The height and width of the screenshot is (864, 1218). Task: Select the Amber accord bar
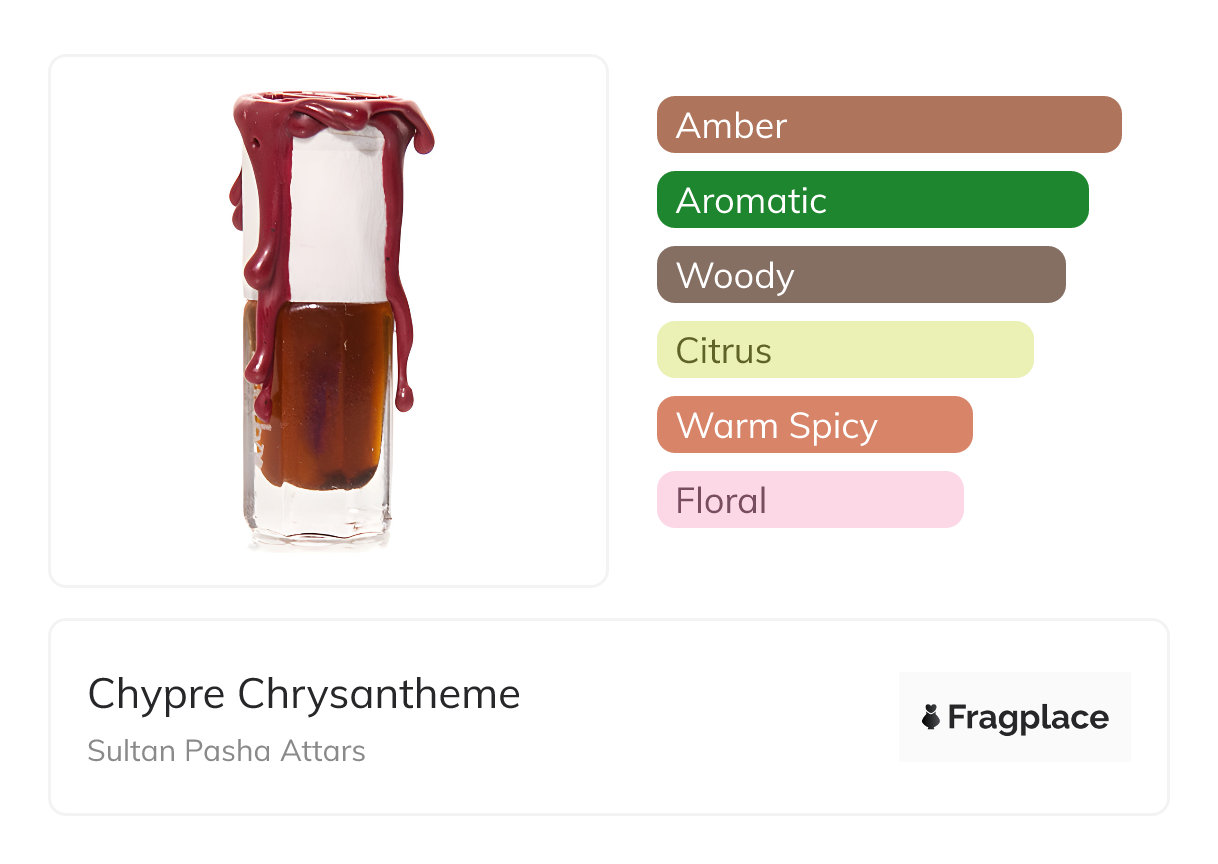(x=888, y=125)
